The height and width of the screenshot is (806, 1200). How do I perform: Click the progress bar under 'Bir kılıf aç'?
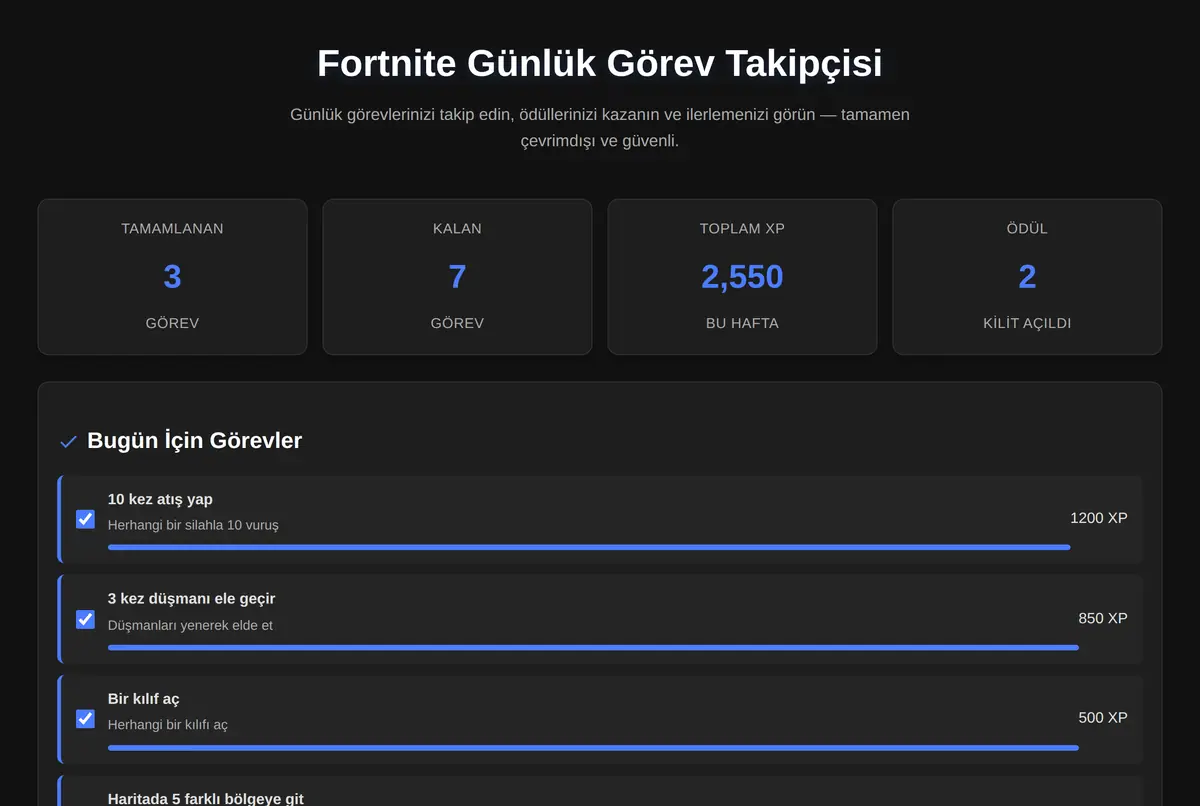(593, 747)
